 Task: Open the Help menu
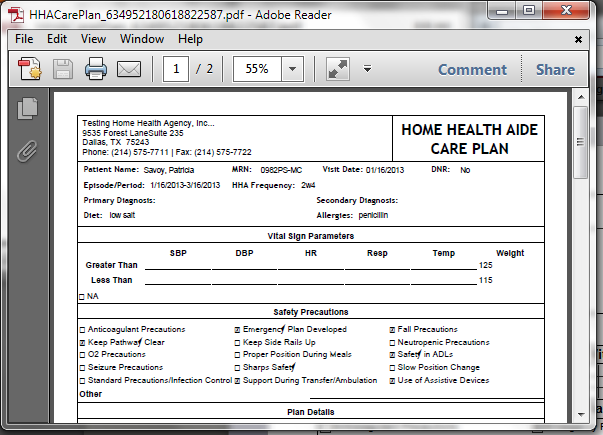pos(190,39)
